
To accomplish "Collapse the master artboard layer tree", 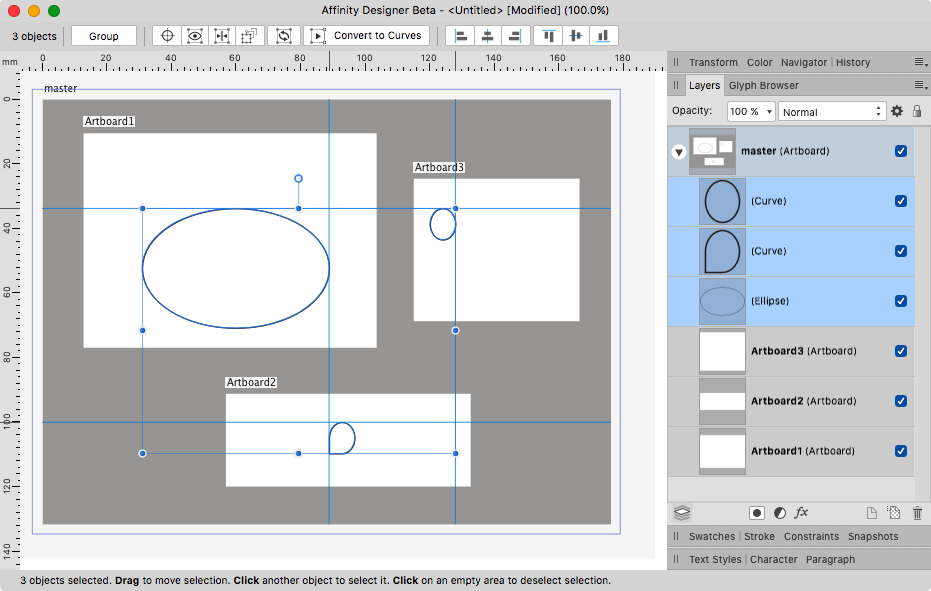I will click(679, 152).
